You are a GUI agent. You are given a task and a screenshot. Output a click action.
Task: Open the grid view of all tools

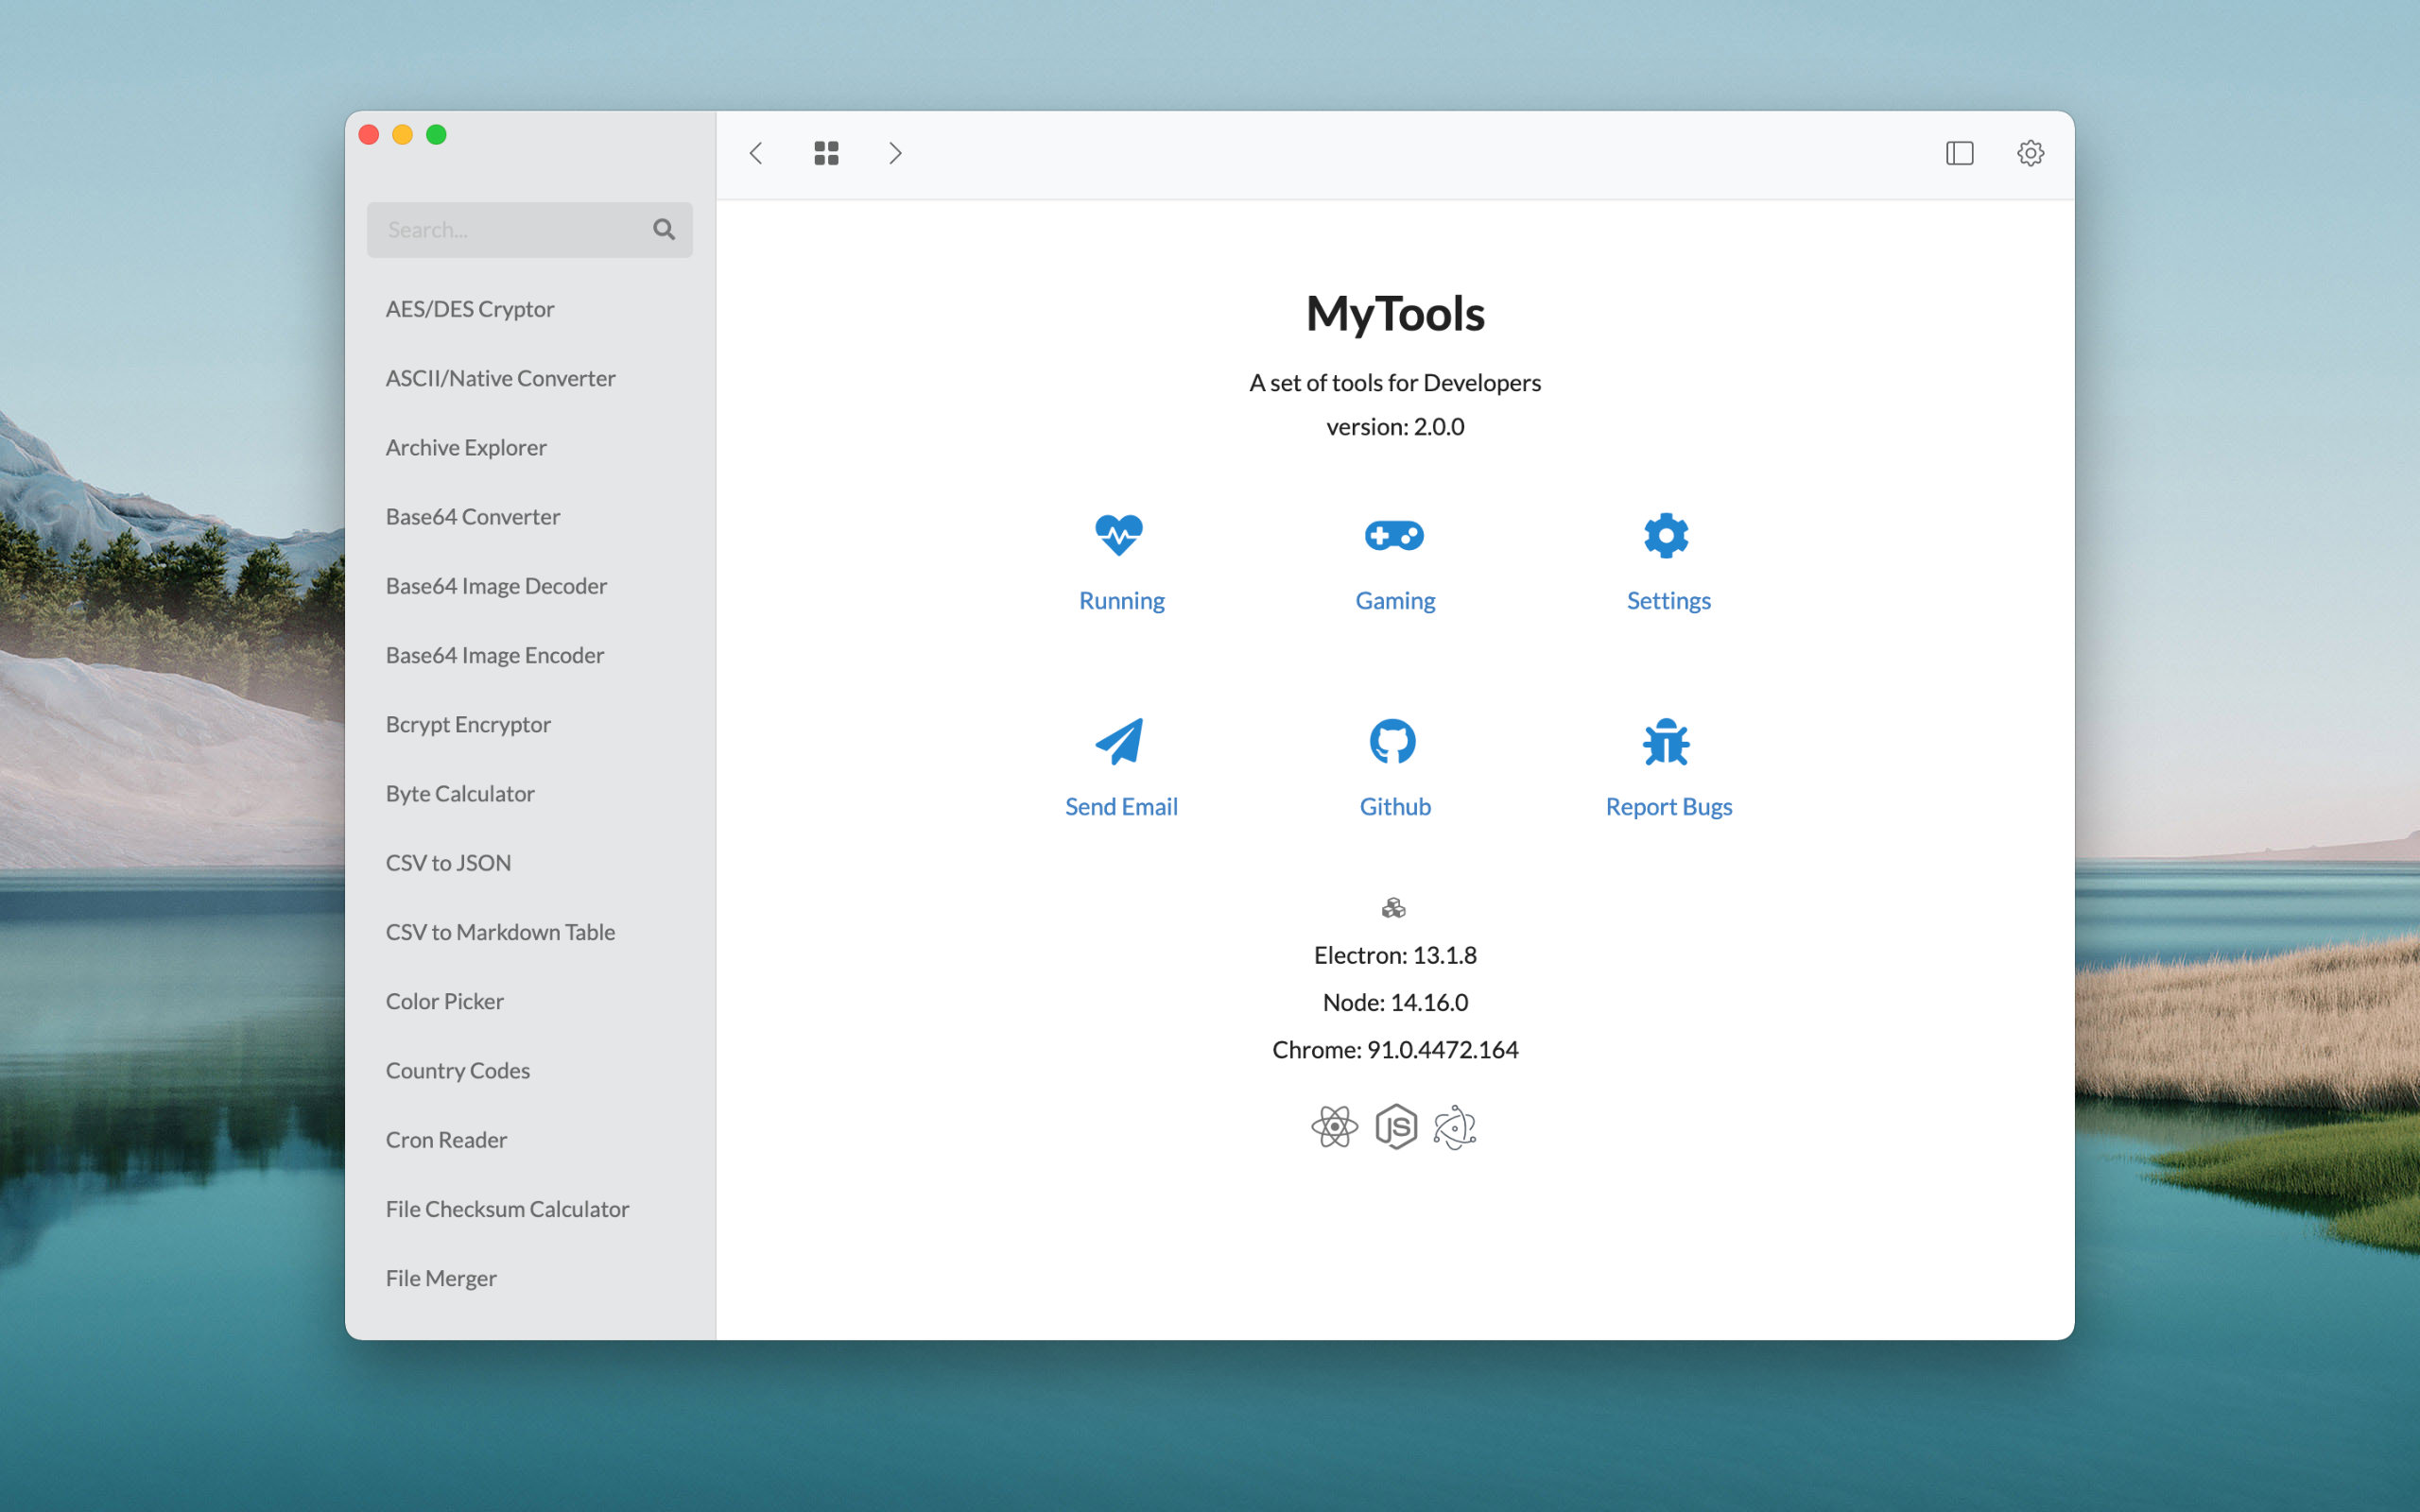coord(826,153)
